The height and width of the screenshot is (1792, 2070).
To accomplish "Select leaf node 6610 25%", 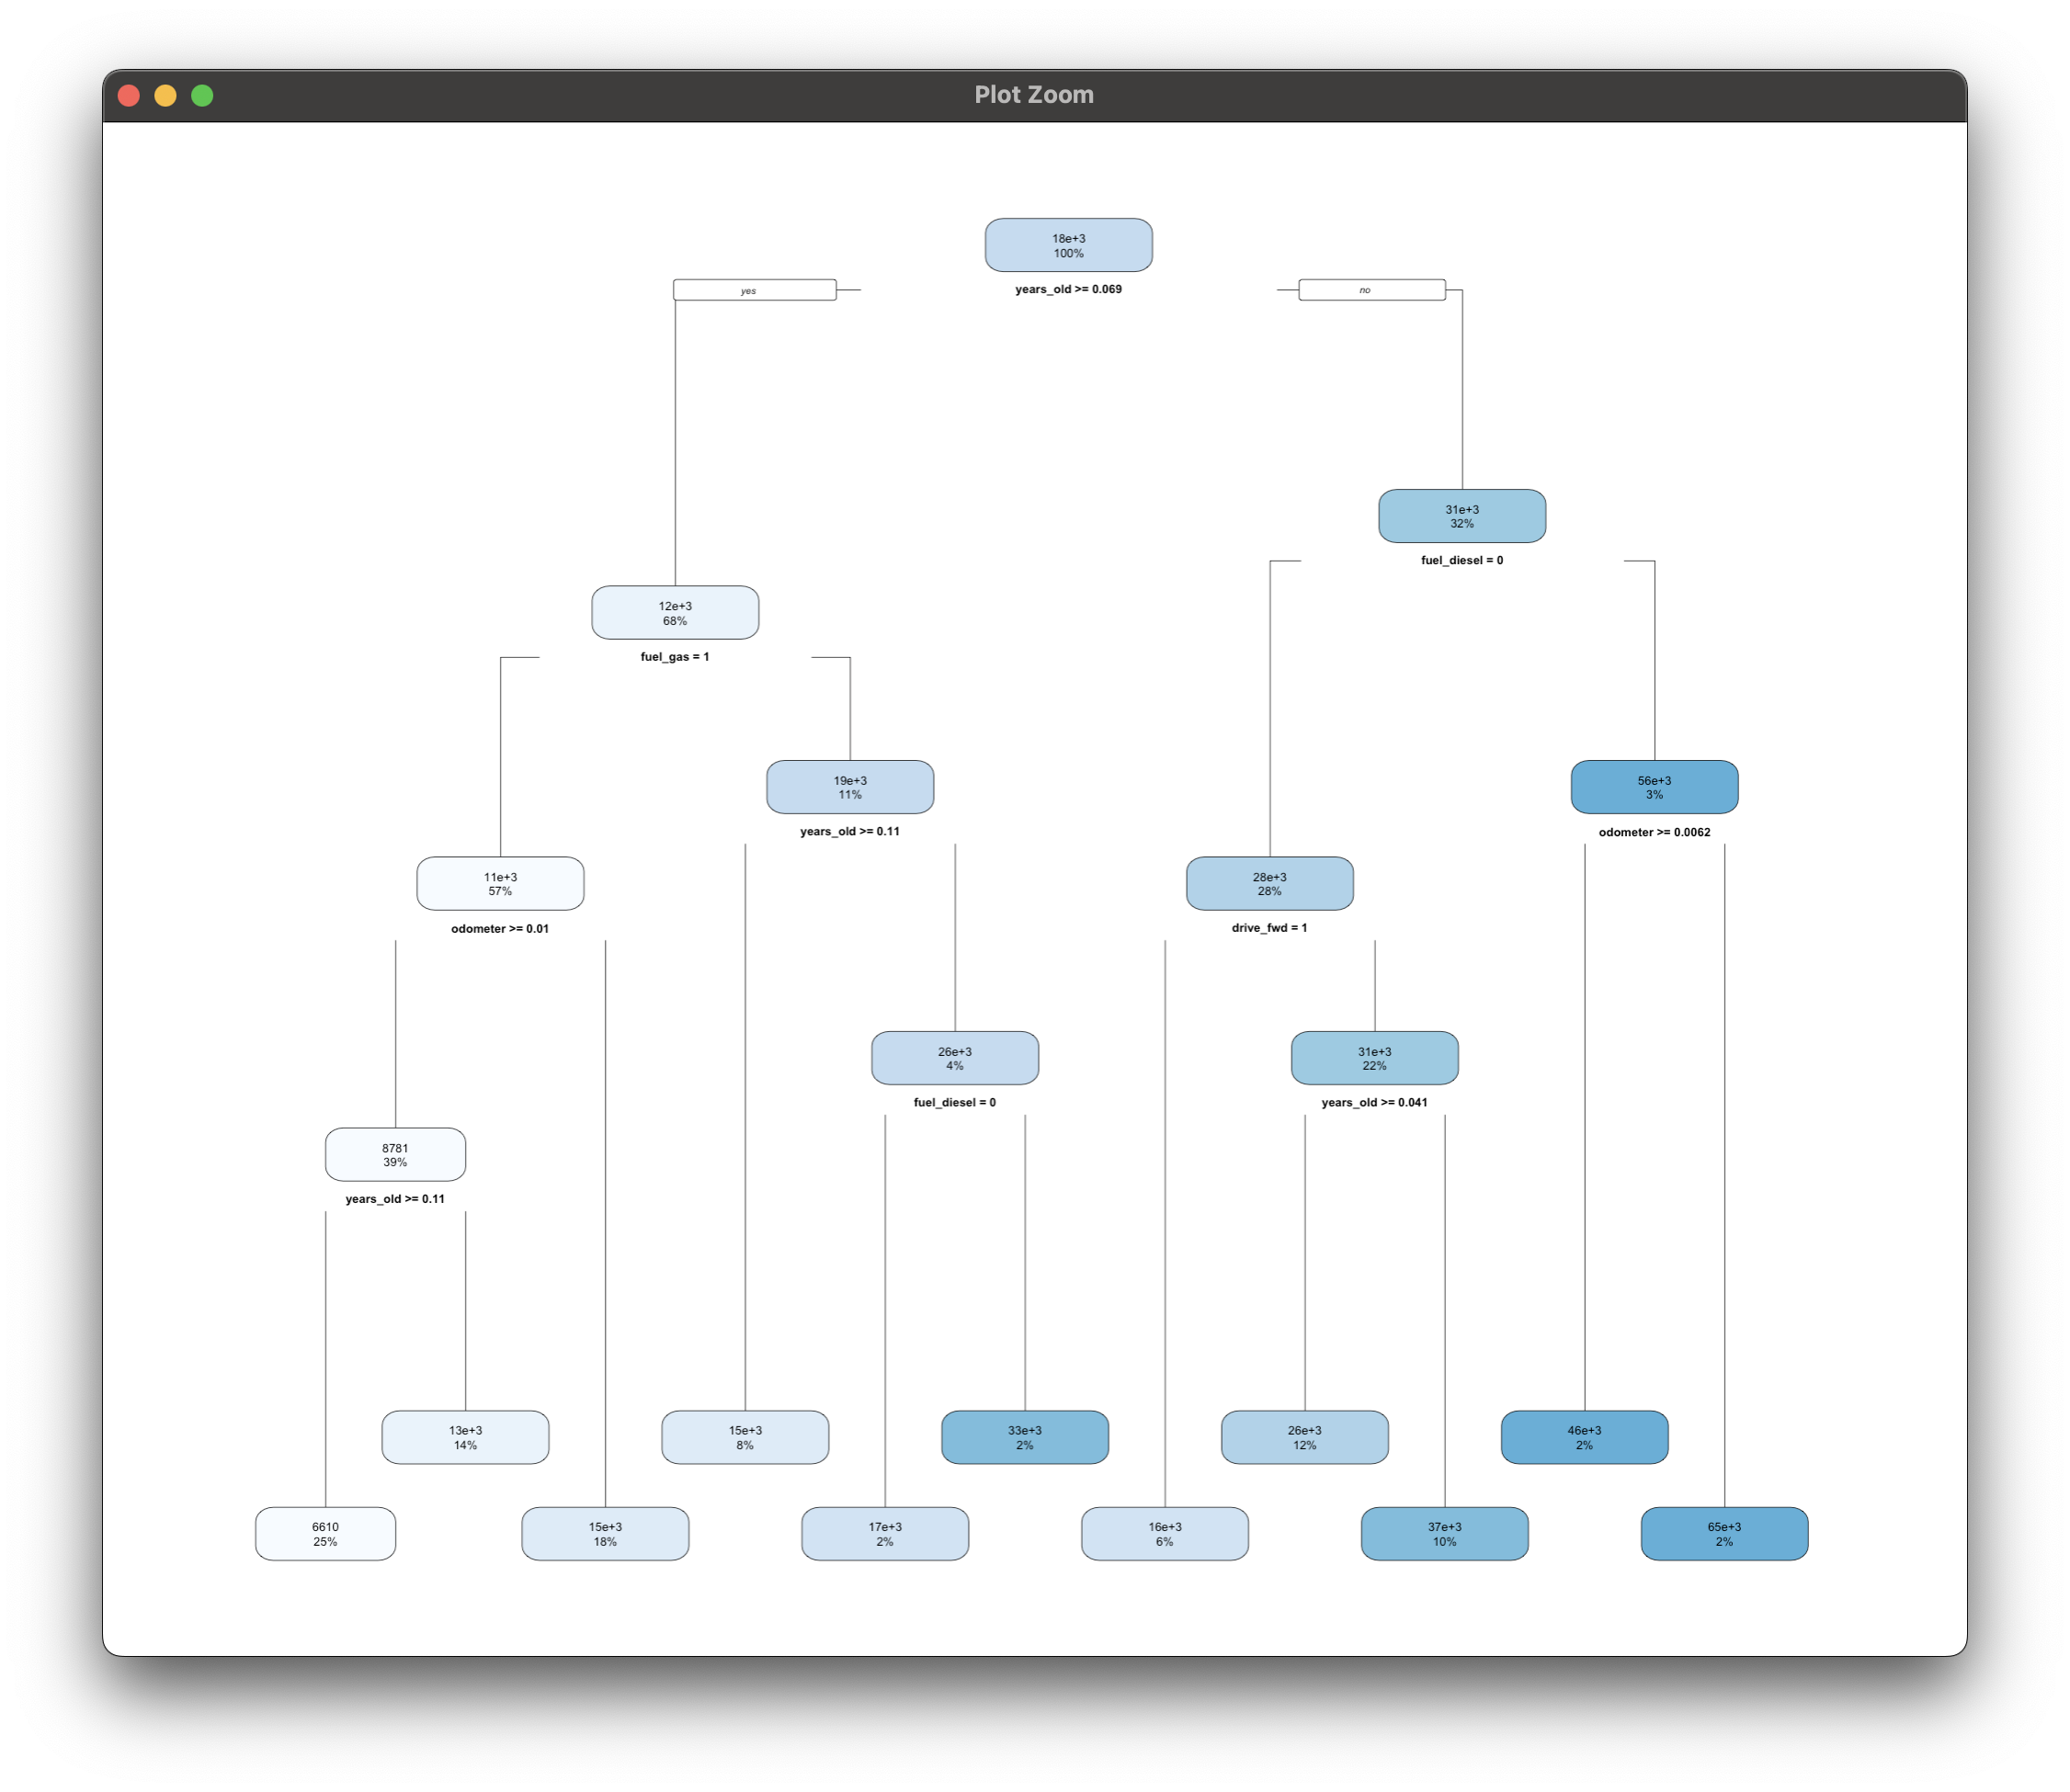I will click(325, 1534).
